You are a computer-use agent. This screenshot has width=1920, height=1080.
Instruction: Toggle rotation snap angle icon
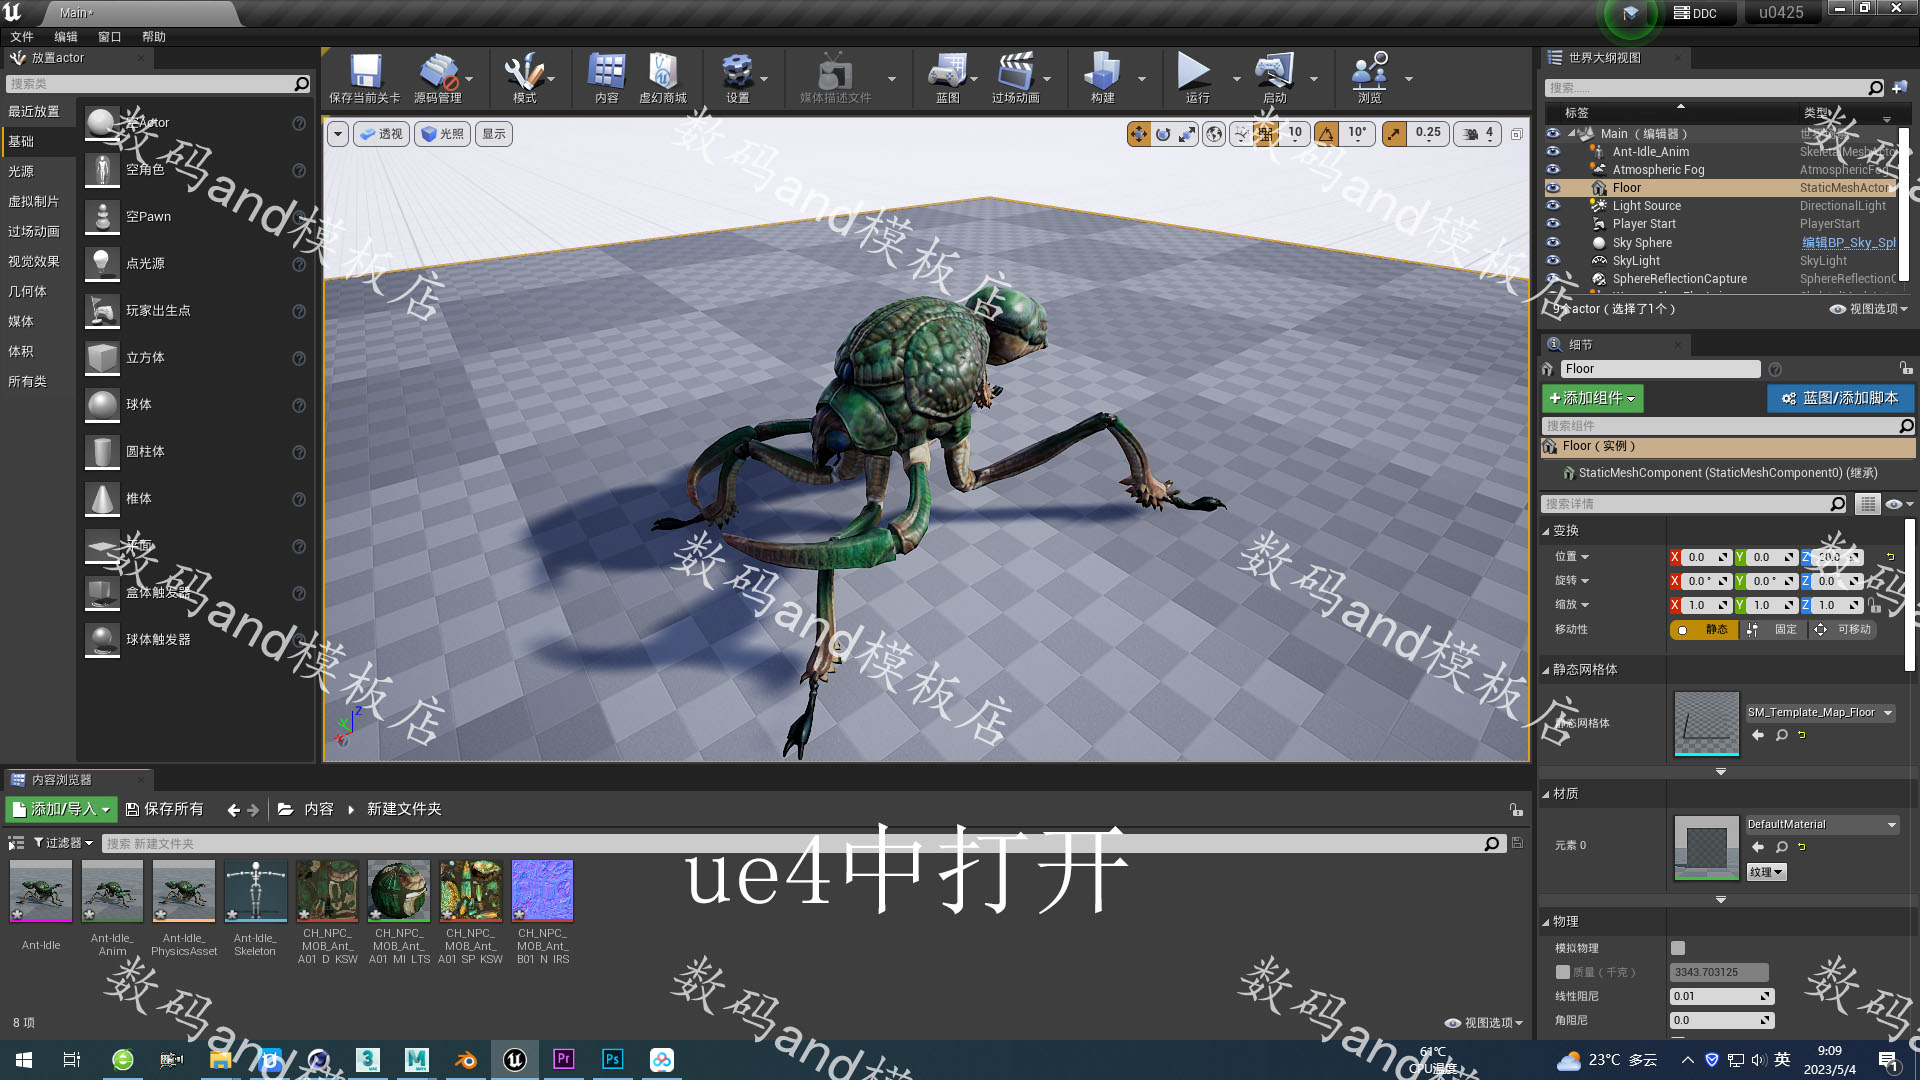[1326, 134]
